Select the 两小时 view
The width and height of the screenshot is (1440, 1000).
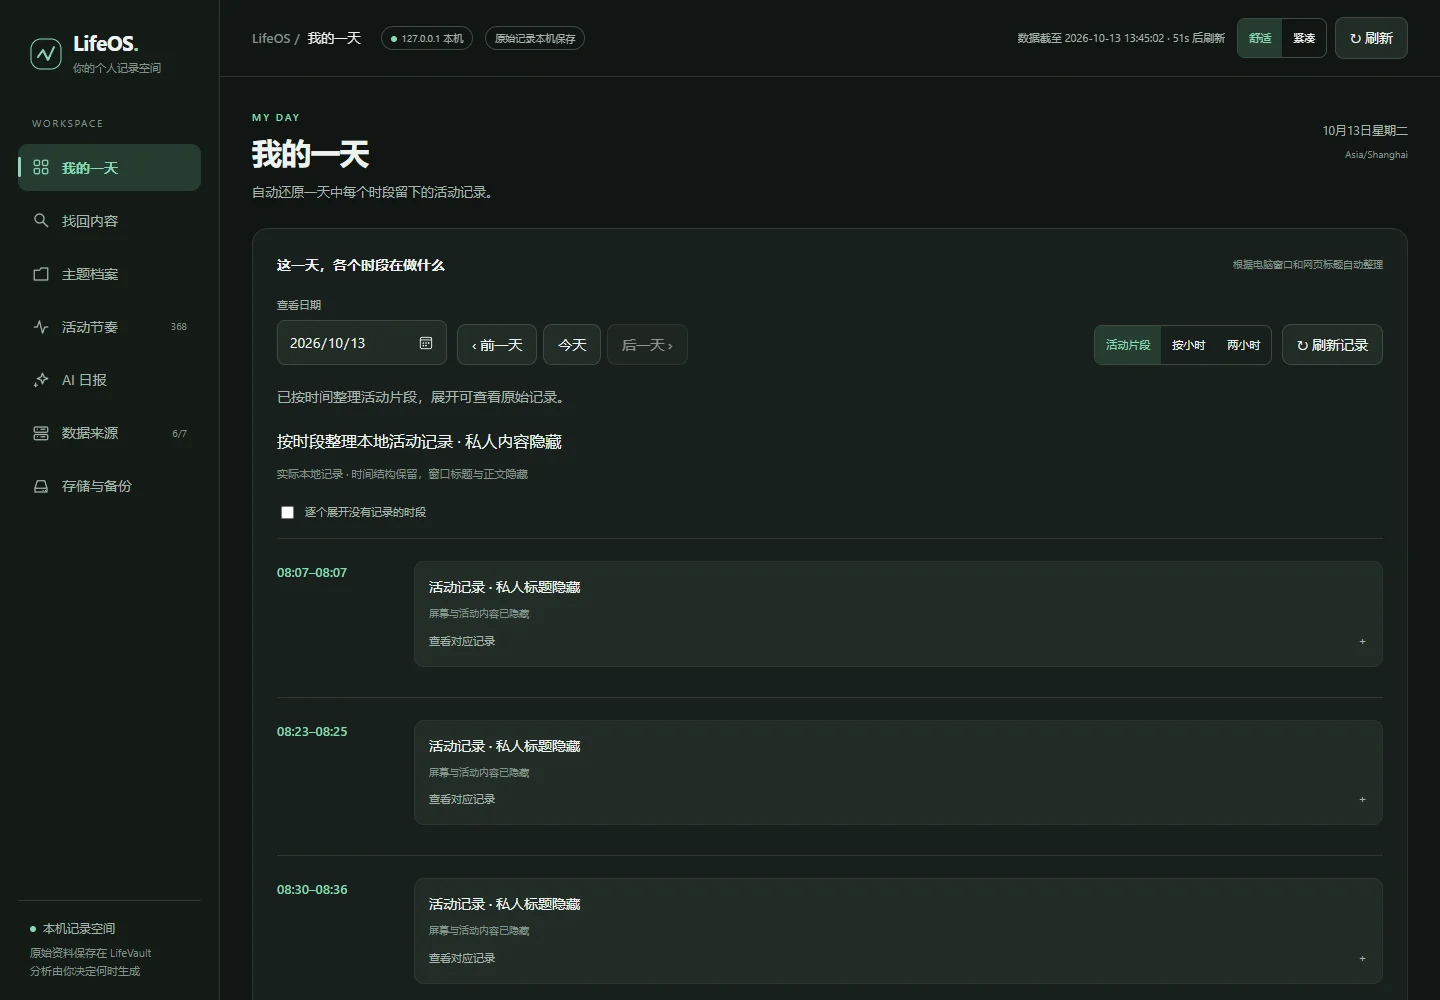1244,345
